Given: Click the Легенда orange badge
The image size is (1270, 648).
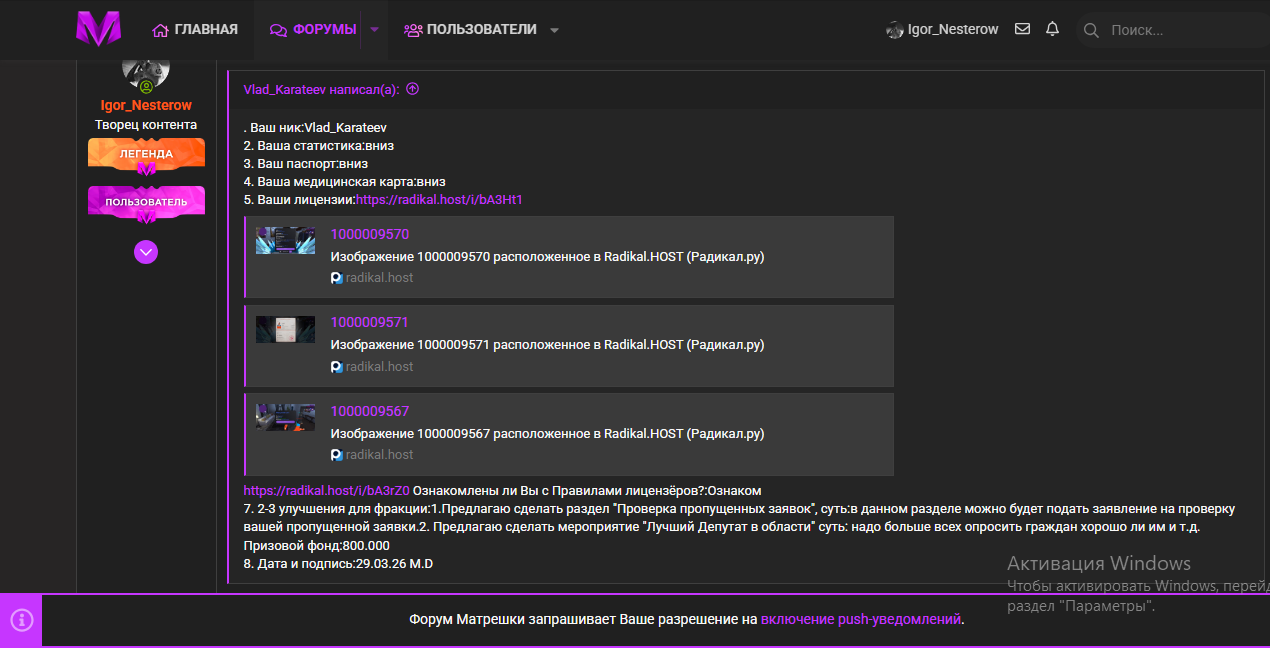Looking at the screenshot, I should [146, 155].
